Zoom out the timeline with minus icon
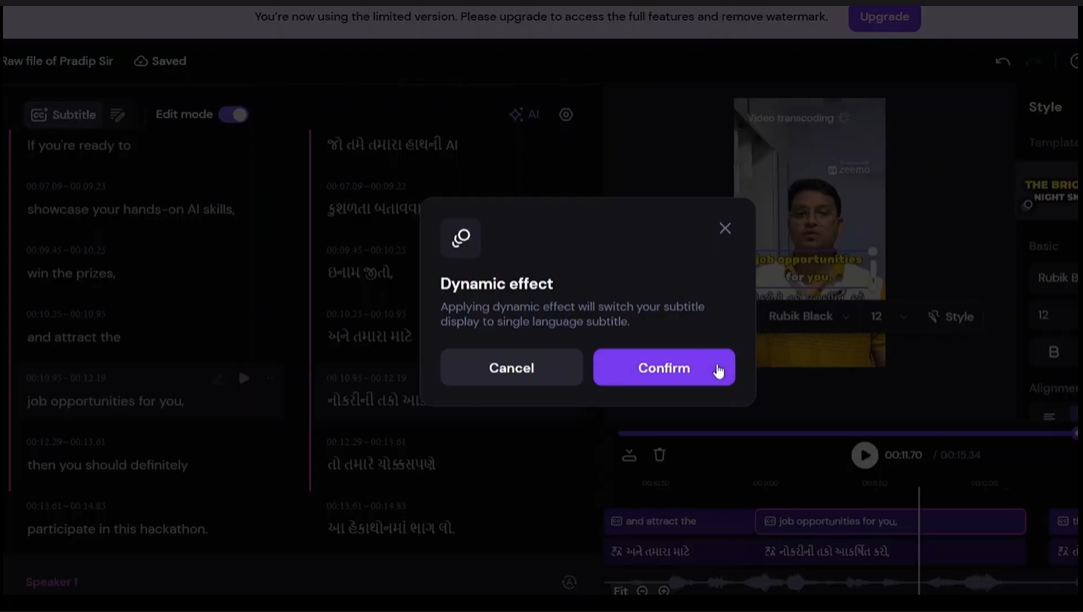 [642, 591]
